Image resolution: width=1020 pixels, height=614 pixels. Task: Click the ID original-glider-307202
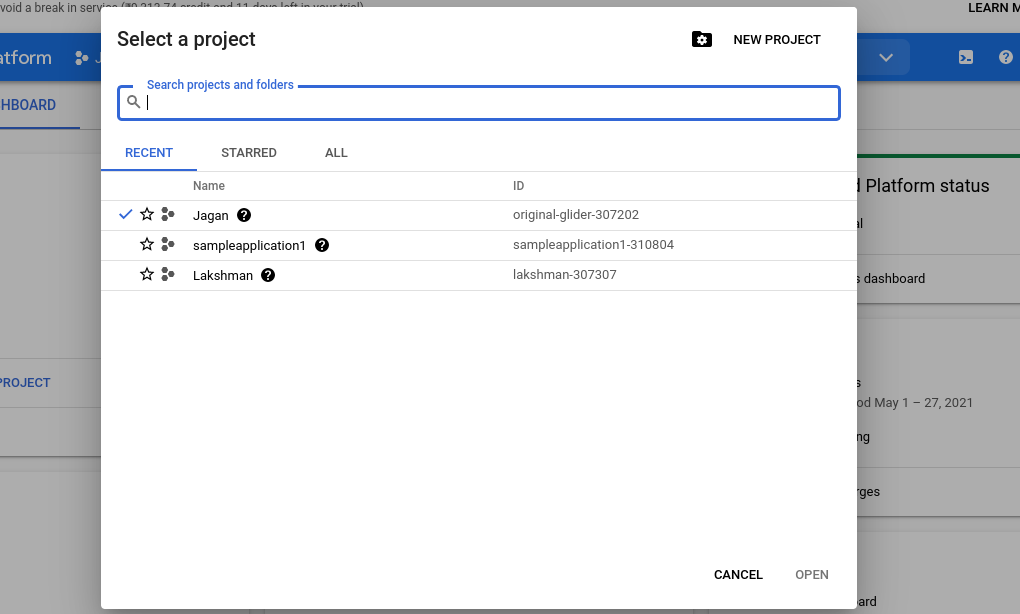point(576,215)
